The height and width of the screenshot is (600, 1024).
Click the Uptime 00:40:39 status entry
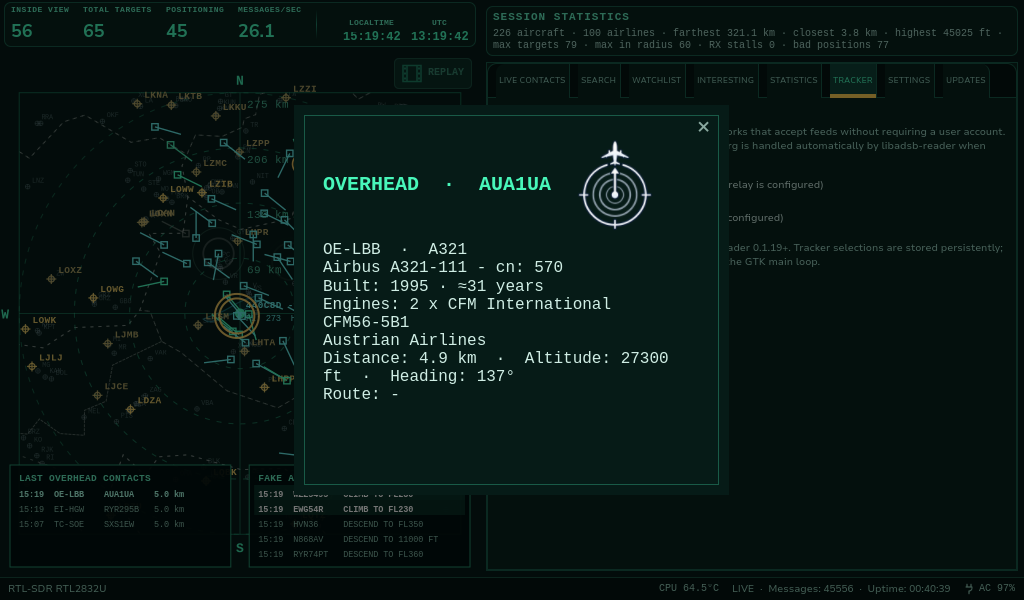click(908, 588)
